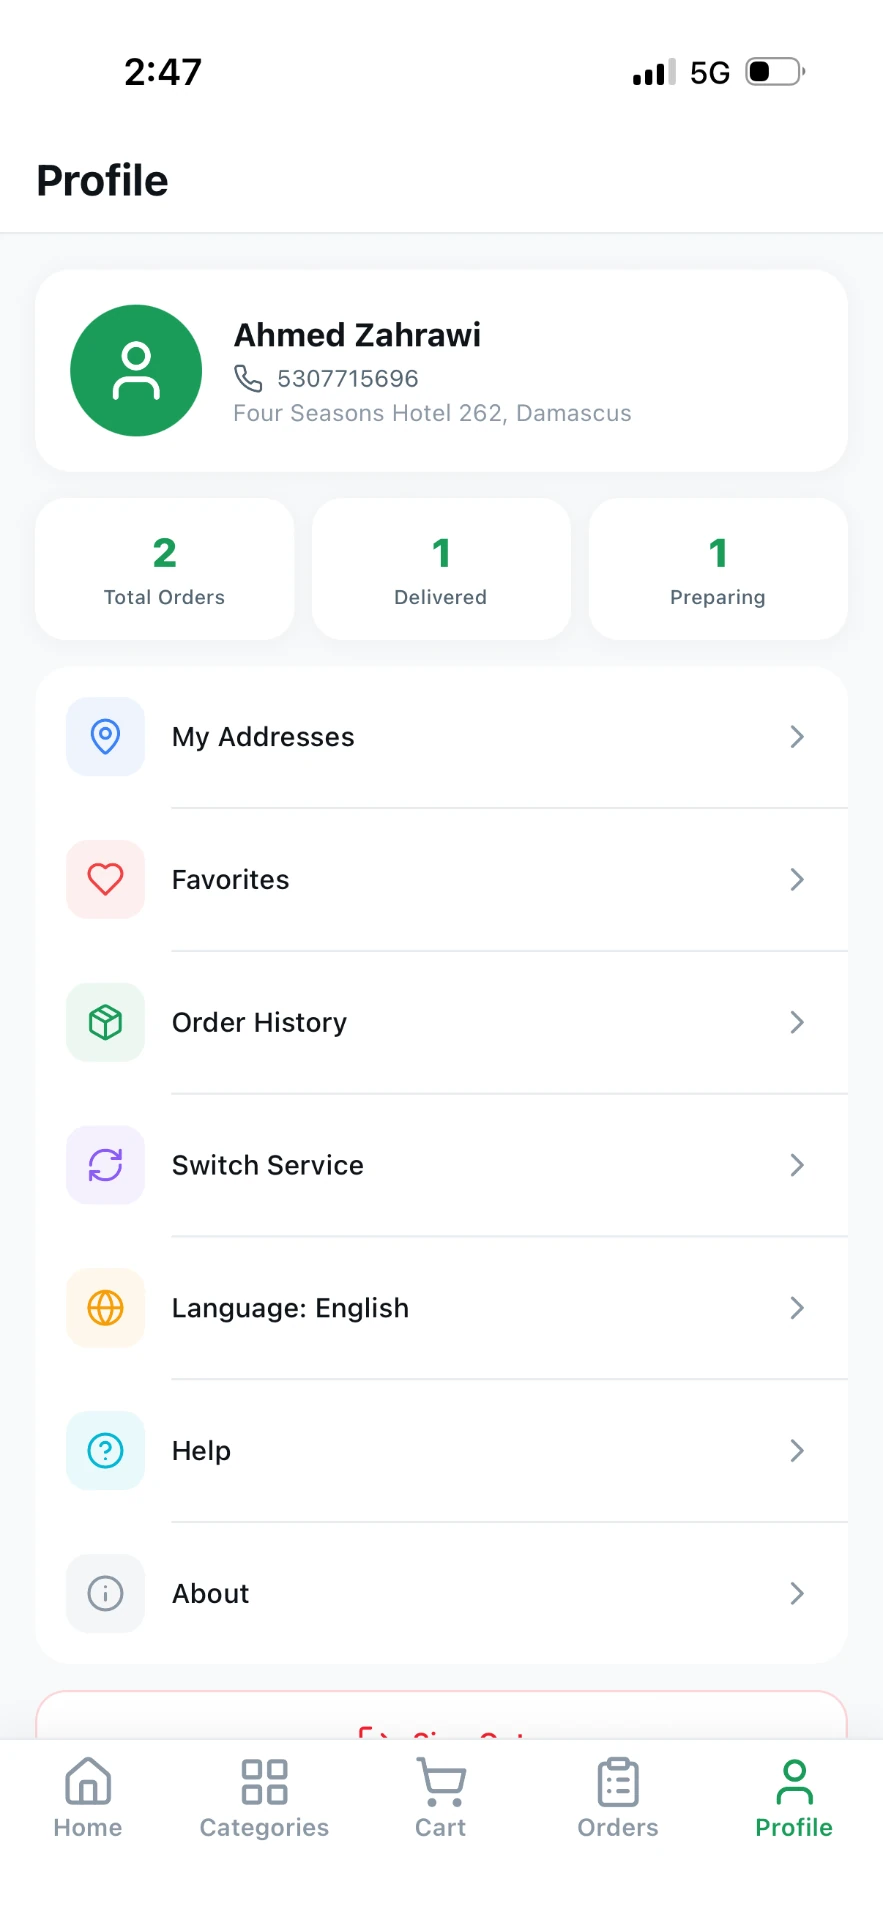Expand the My Addresses chevron arrow
Screen dimensions: 883x1920
[797, 737]
